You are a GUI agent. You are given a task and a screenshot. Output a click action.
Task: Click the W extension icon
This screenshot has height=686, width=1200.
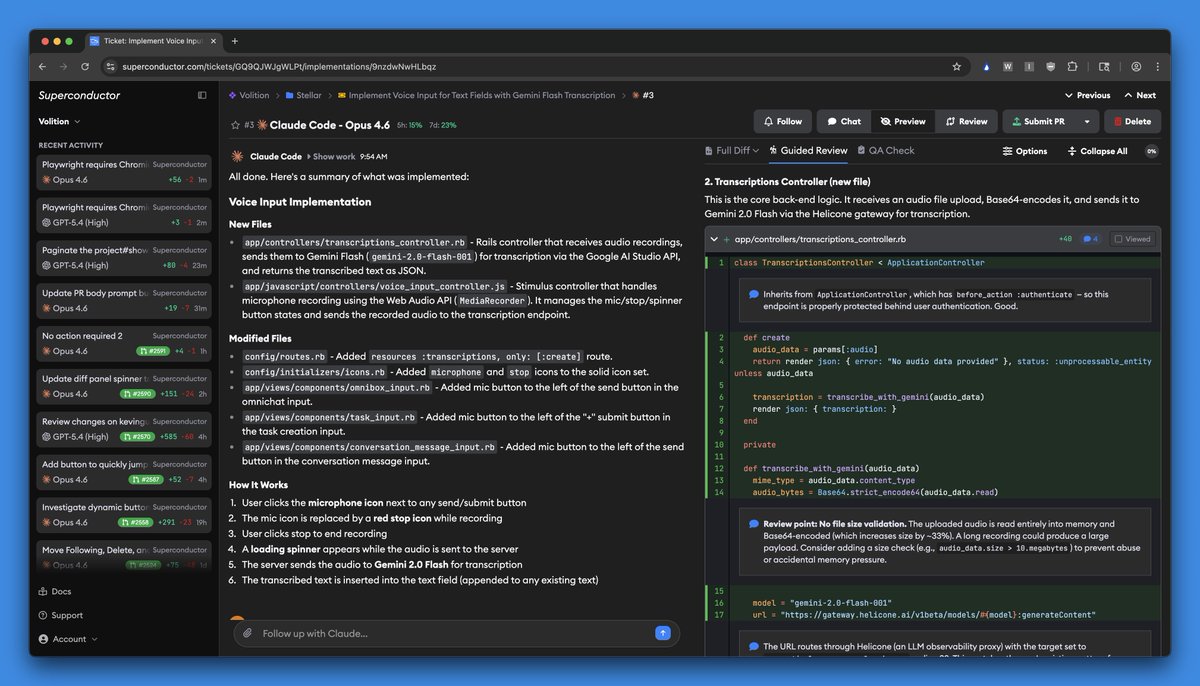[1008, 67]
